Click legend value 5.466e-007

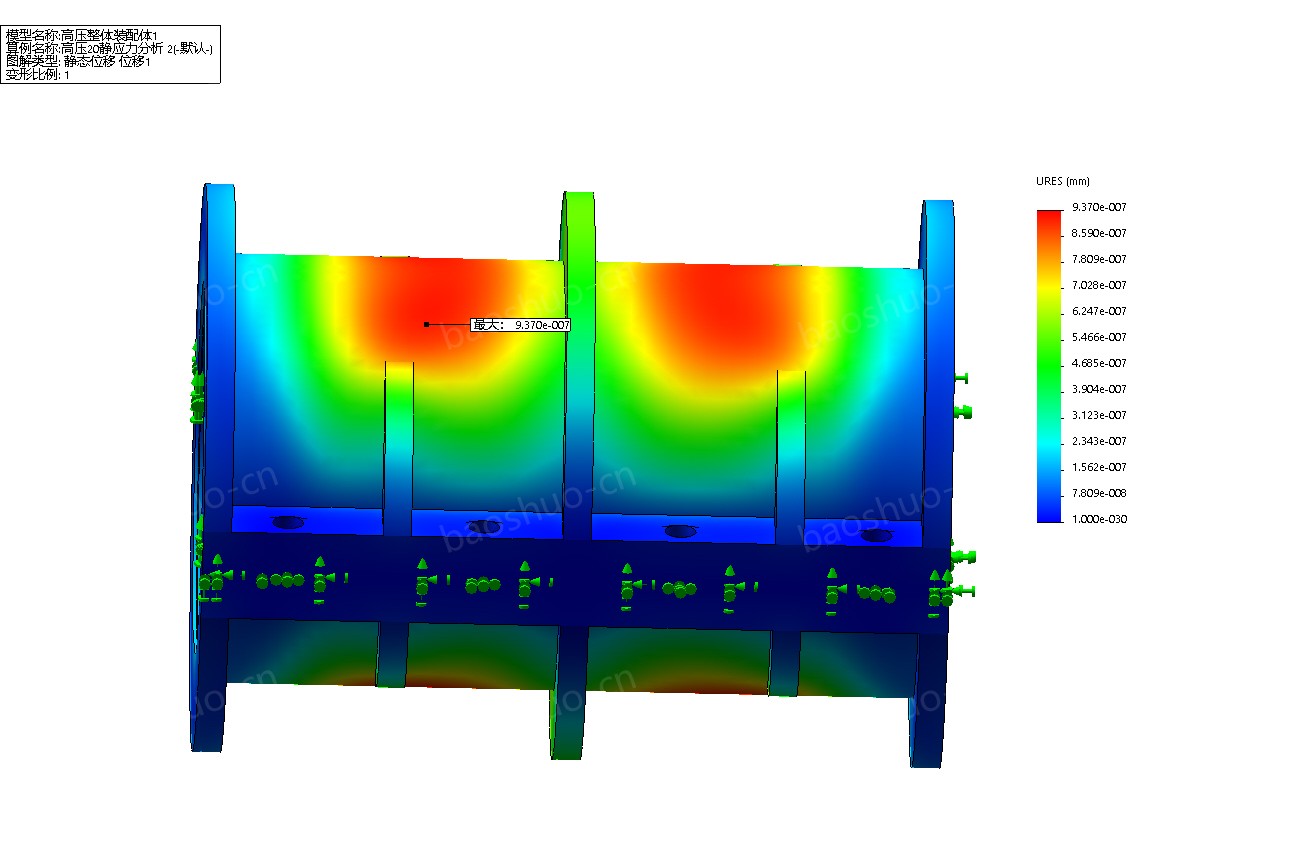point(1099,337)
